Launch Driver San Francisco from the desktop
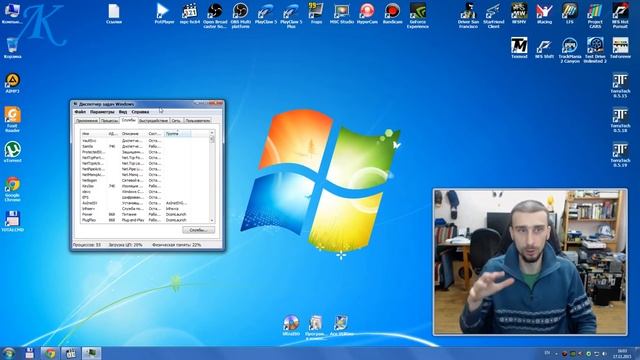 [x=468, y=16]
